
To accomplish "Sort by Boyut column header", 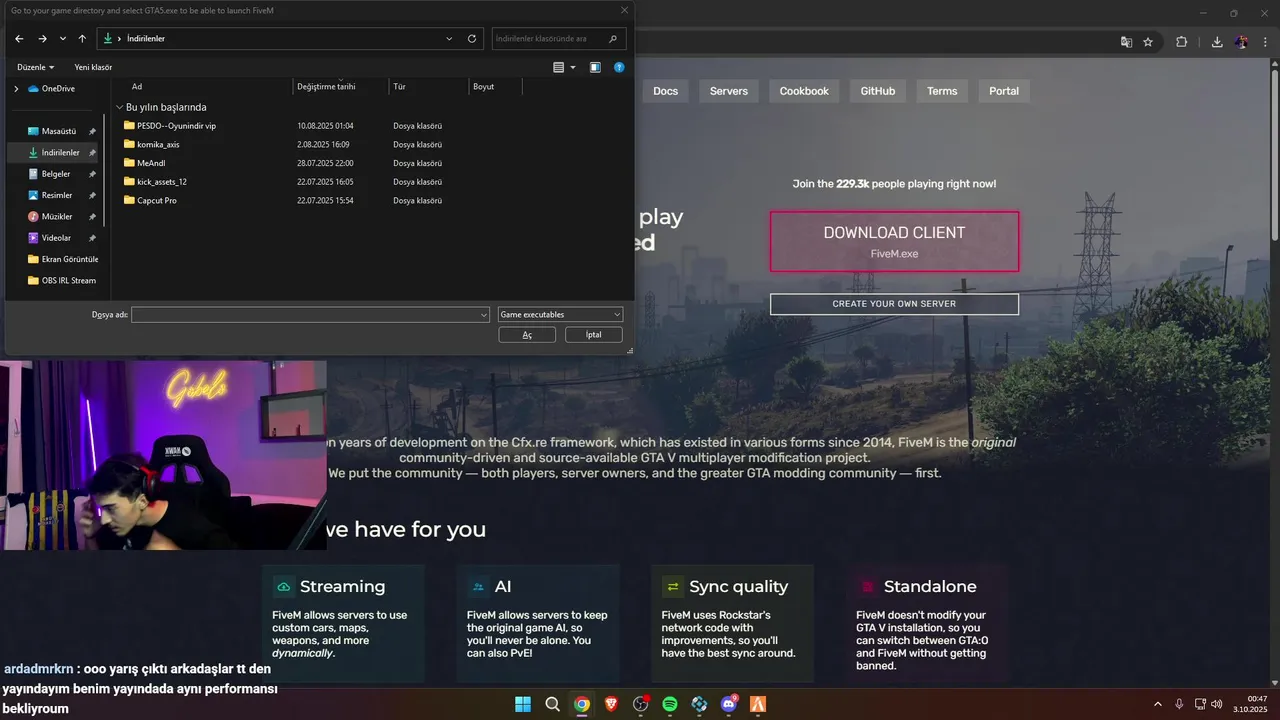I will click(x=483, y=86).
